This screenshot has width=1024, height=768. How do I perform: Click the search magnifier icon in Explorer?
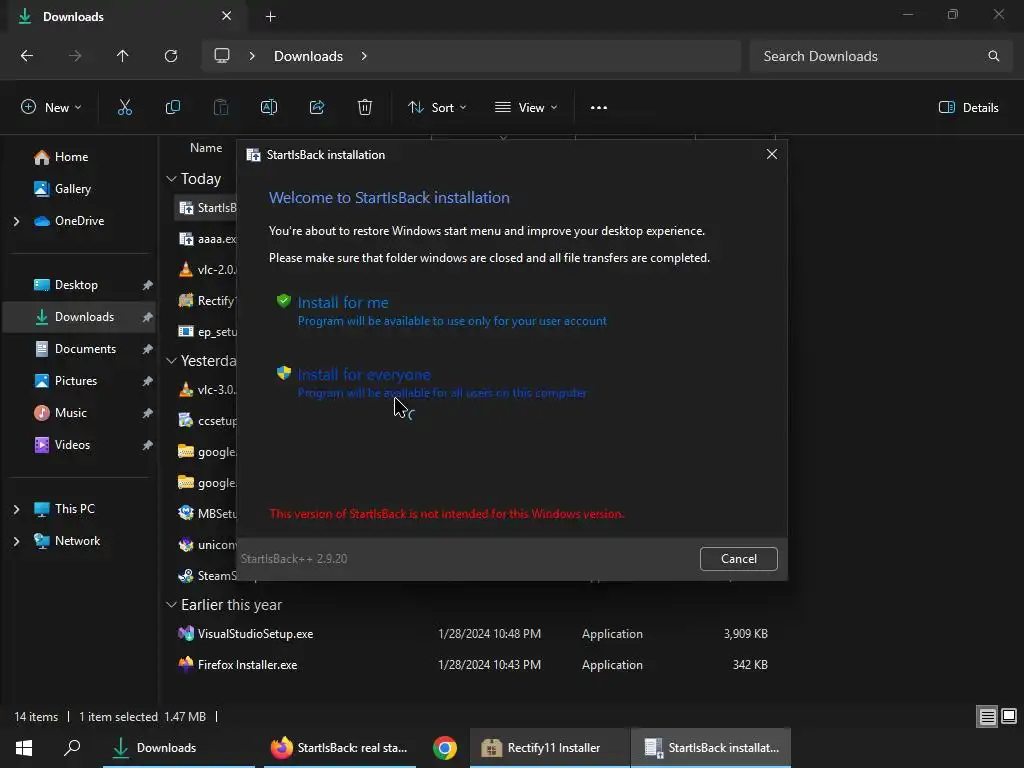[x=993, y=56]
